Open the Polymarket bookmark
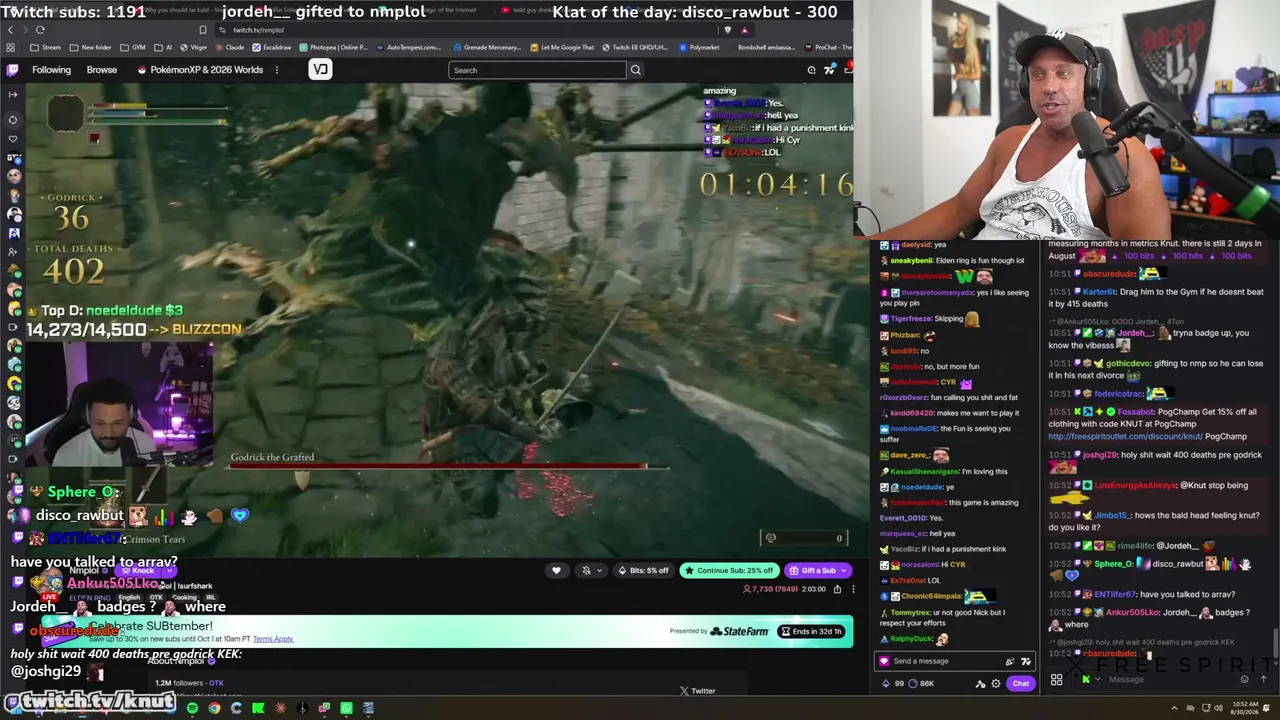The image size is (1280, 720). pyautogui.click(x=699, y=47)
